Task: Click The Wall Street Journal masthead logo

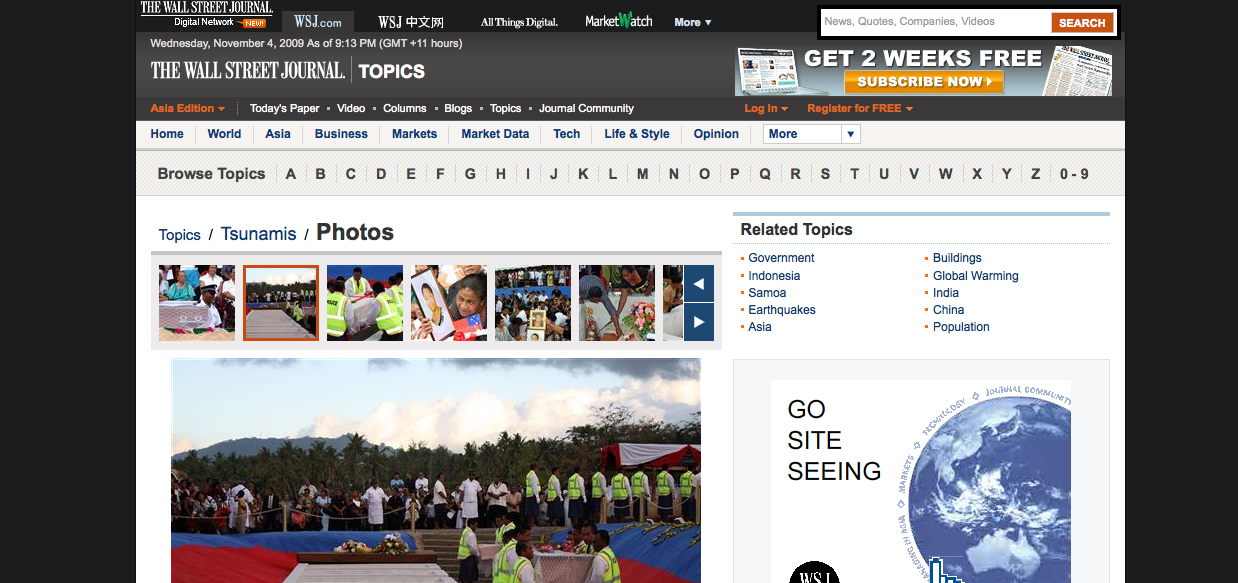Action: [247, 70]
